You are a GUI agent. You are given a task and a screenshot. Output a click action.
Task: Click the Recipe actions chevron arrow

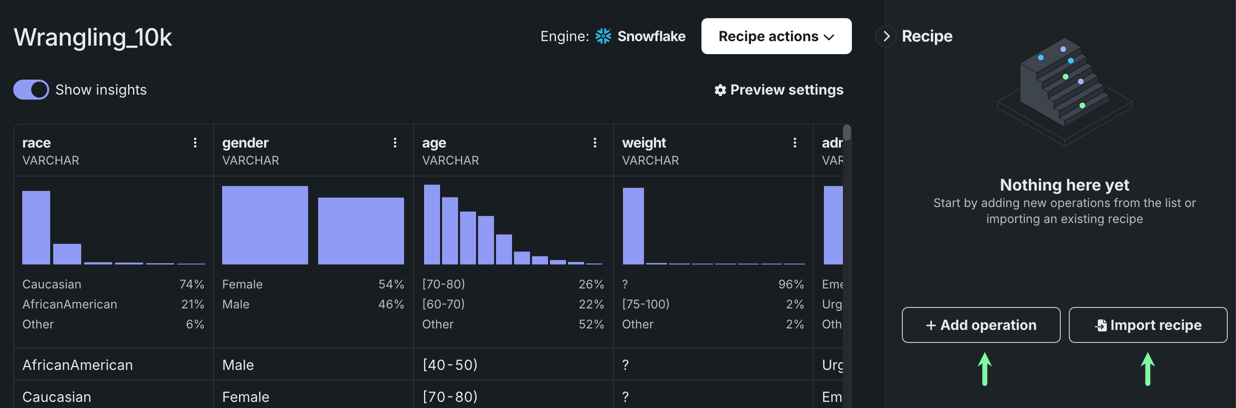829,37
